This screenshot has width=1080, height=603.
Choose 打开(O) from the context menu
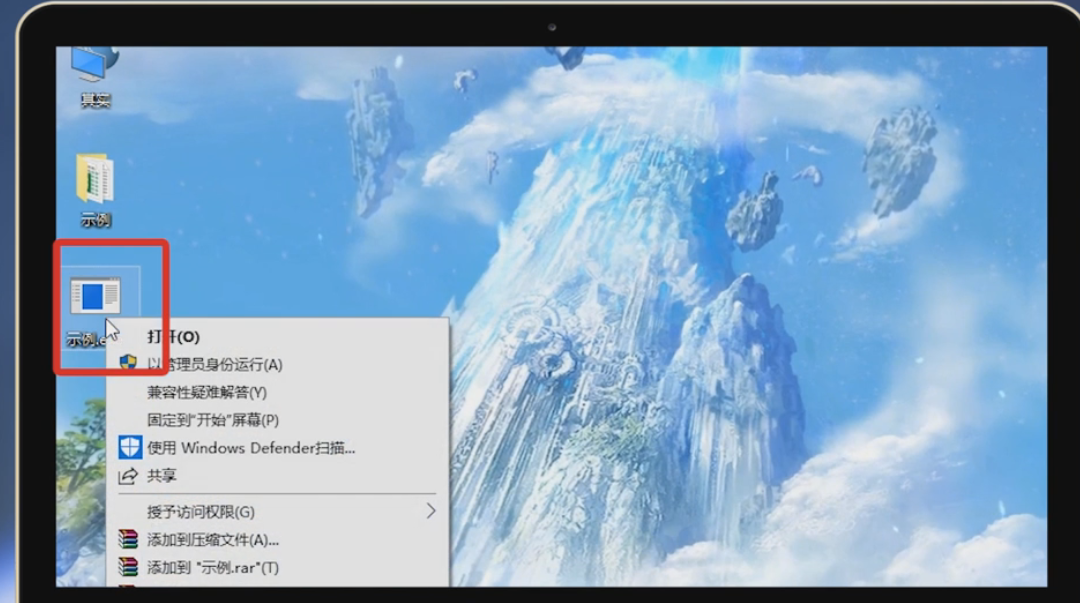[174, 337]
